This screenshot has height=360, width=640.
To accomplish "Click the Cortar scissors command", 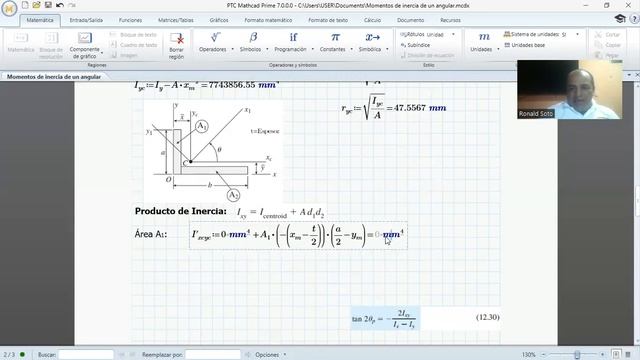I will [x=607, y=35].
